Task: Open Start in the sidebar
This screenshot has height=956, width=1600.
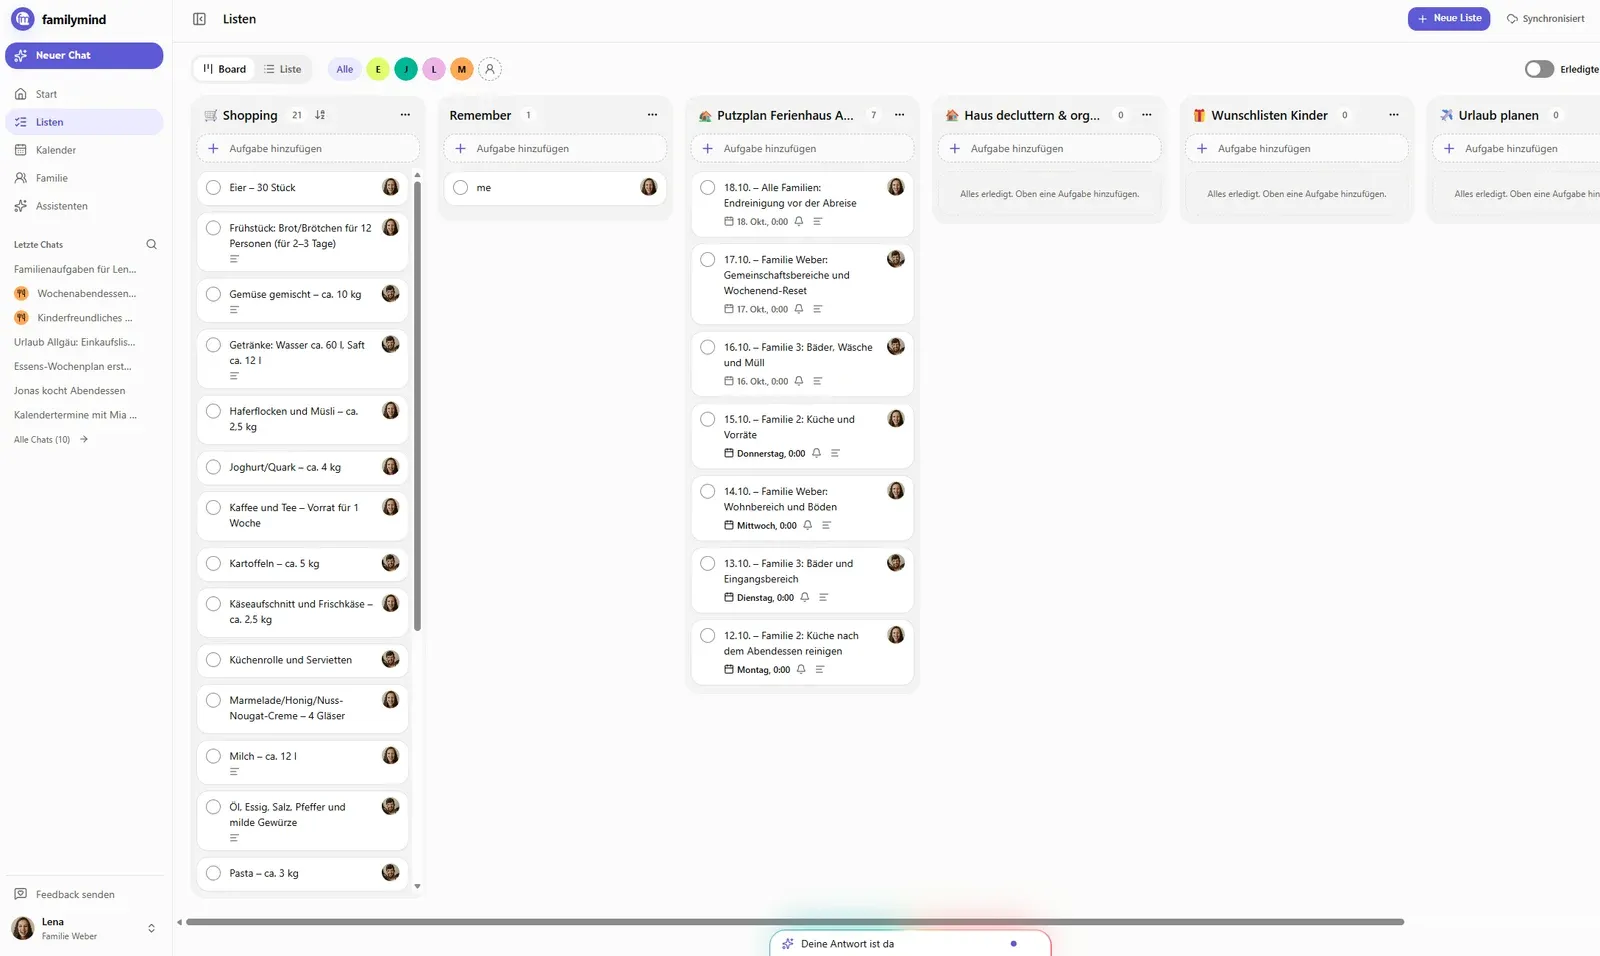Action: (x=84, y=94)
